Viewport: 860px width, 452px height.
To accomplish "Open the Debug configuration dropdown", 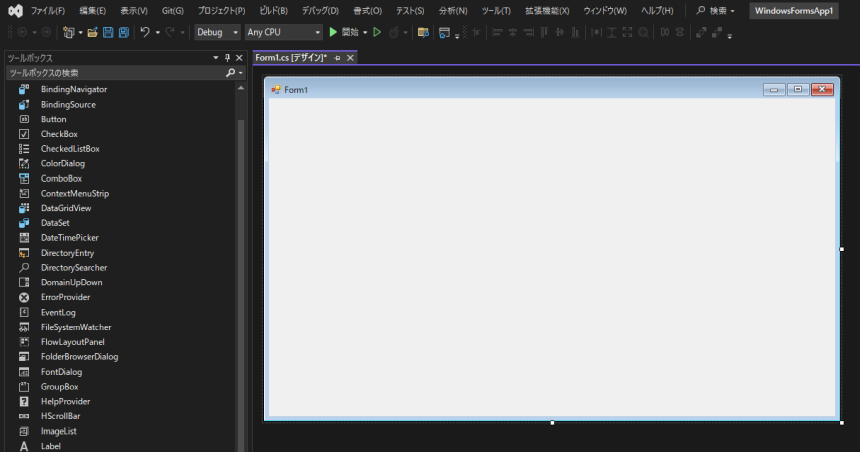I will coord(217,32).
